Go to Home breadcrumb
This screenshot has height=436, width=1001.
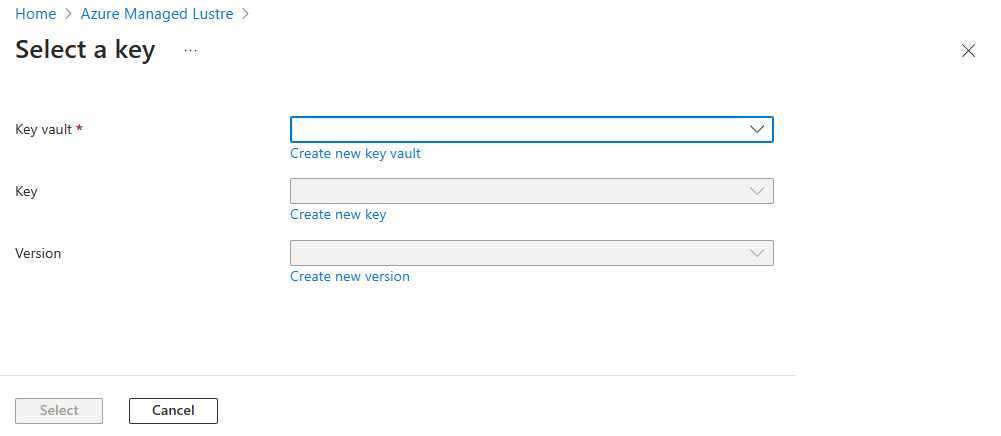35,14
